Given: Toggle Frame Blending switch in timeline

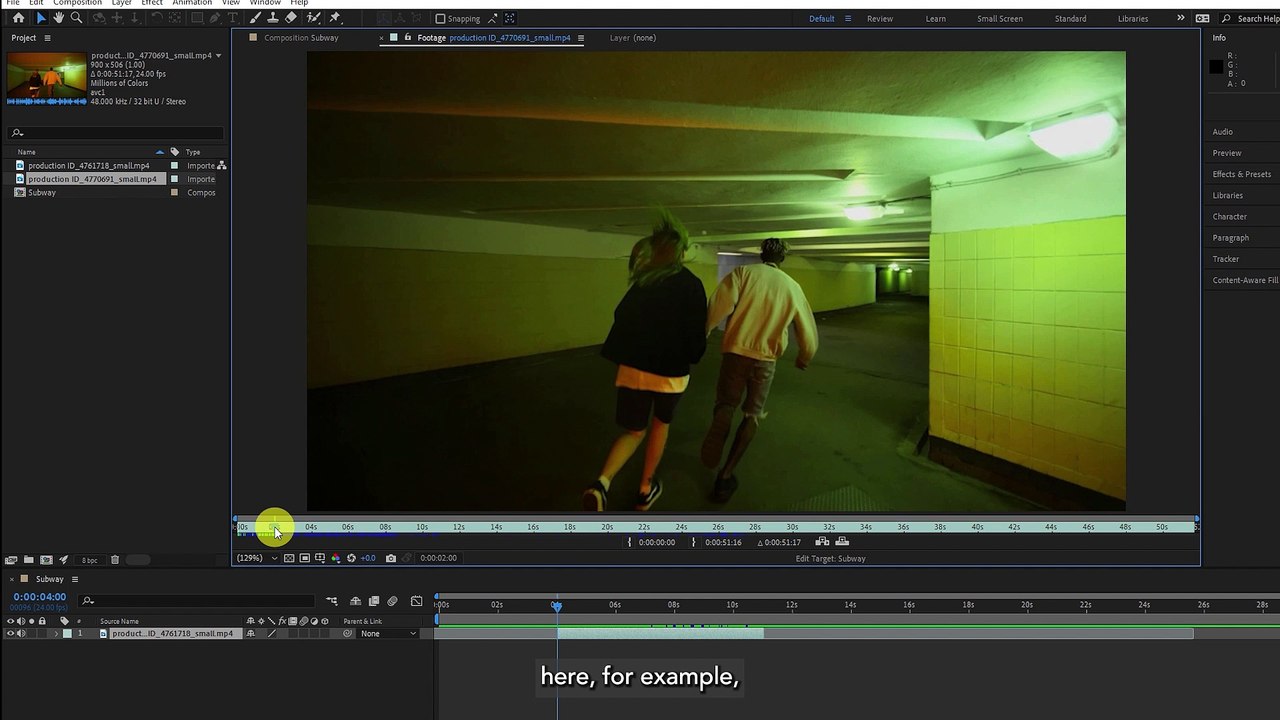Looking at the screenshot, I should (374, 601).
